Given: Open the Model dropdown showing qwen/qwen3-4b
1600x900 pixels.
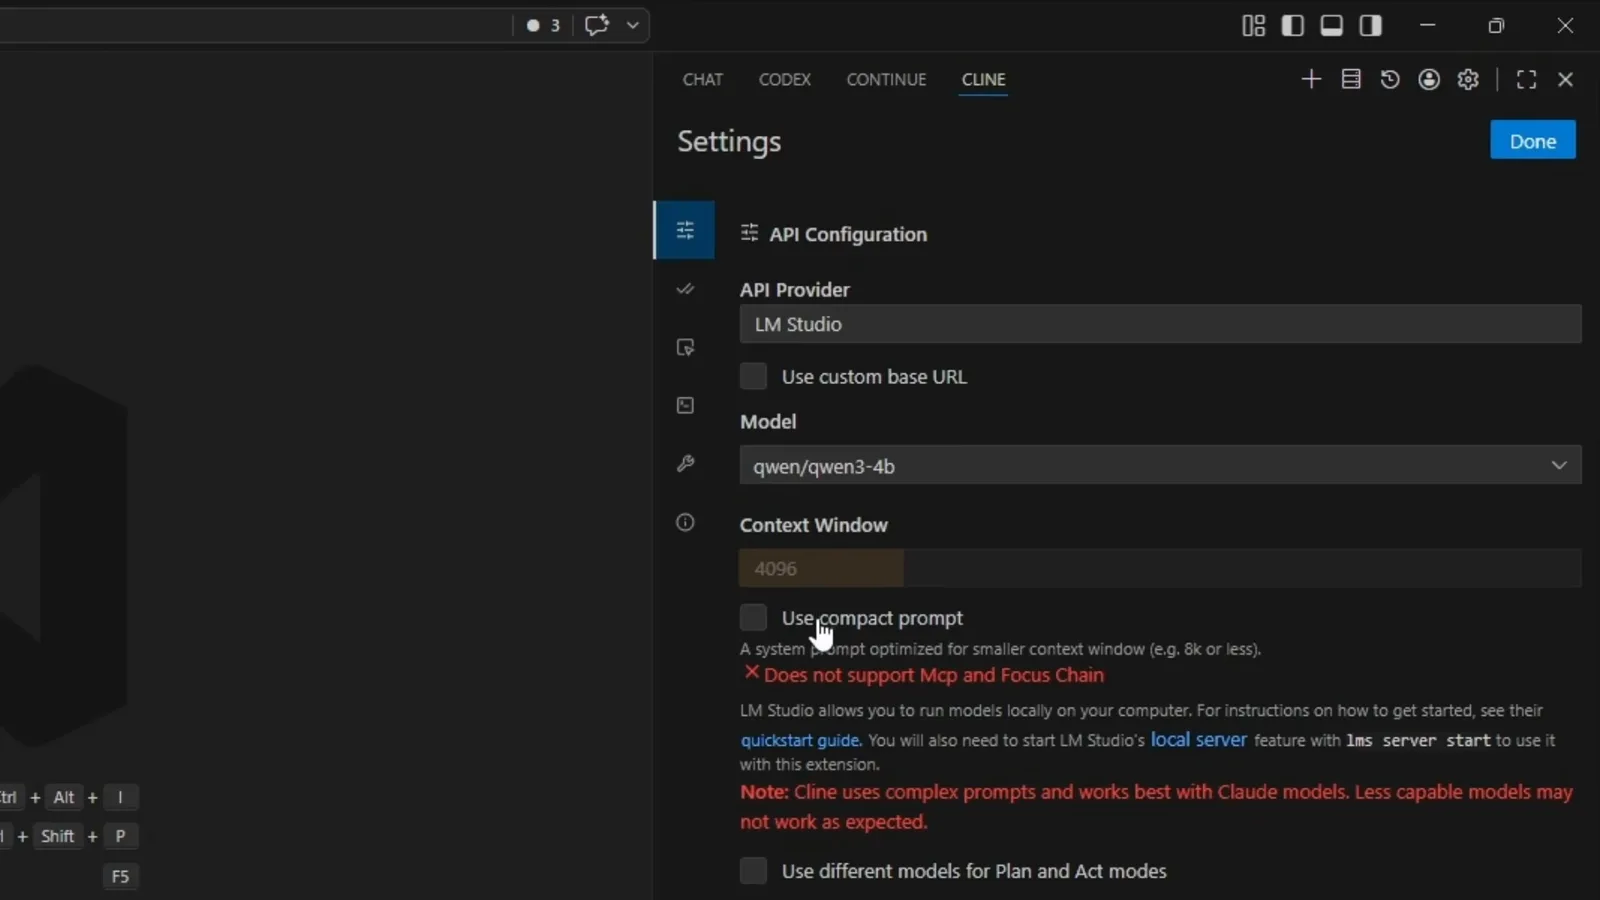Looking at the screenshot, I should tap(1160, 465).
